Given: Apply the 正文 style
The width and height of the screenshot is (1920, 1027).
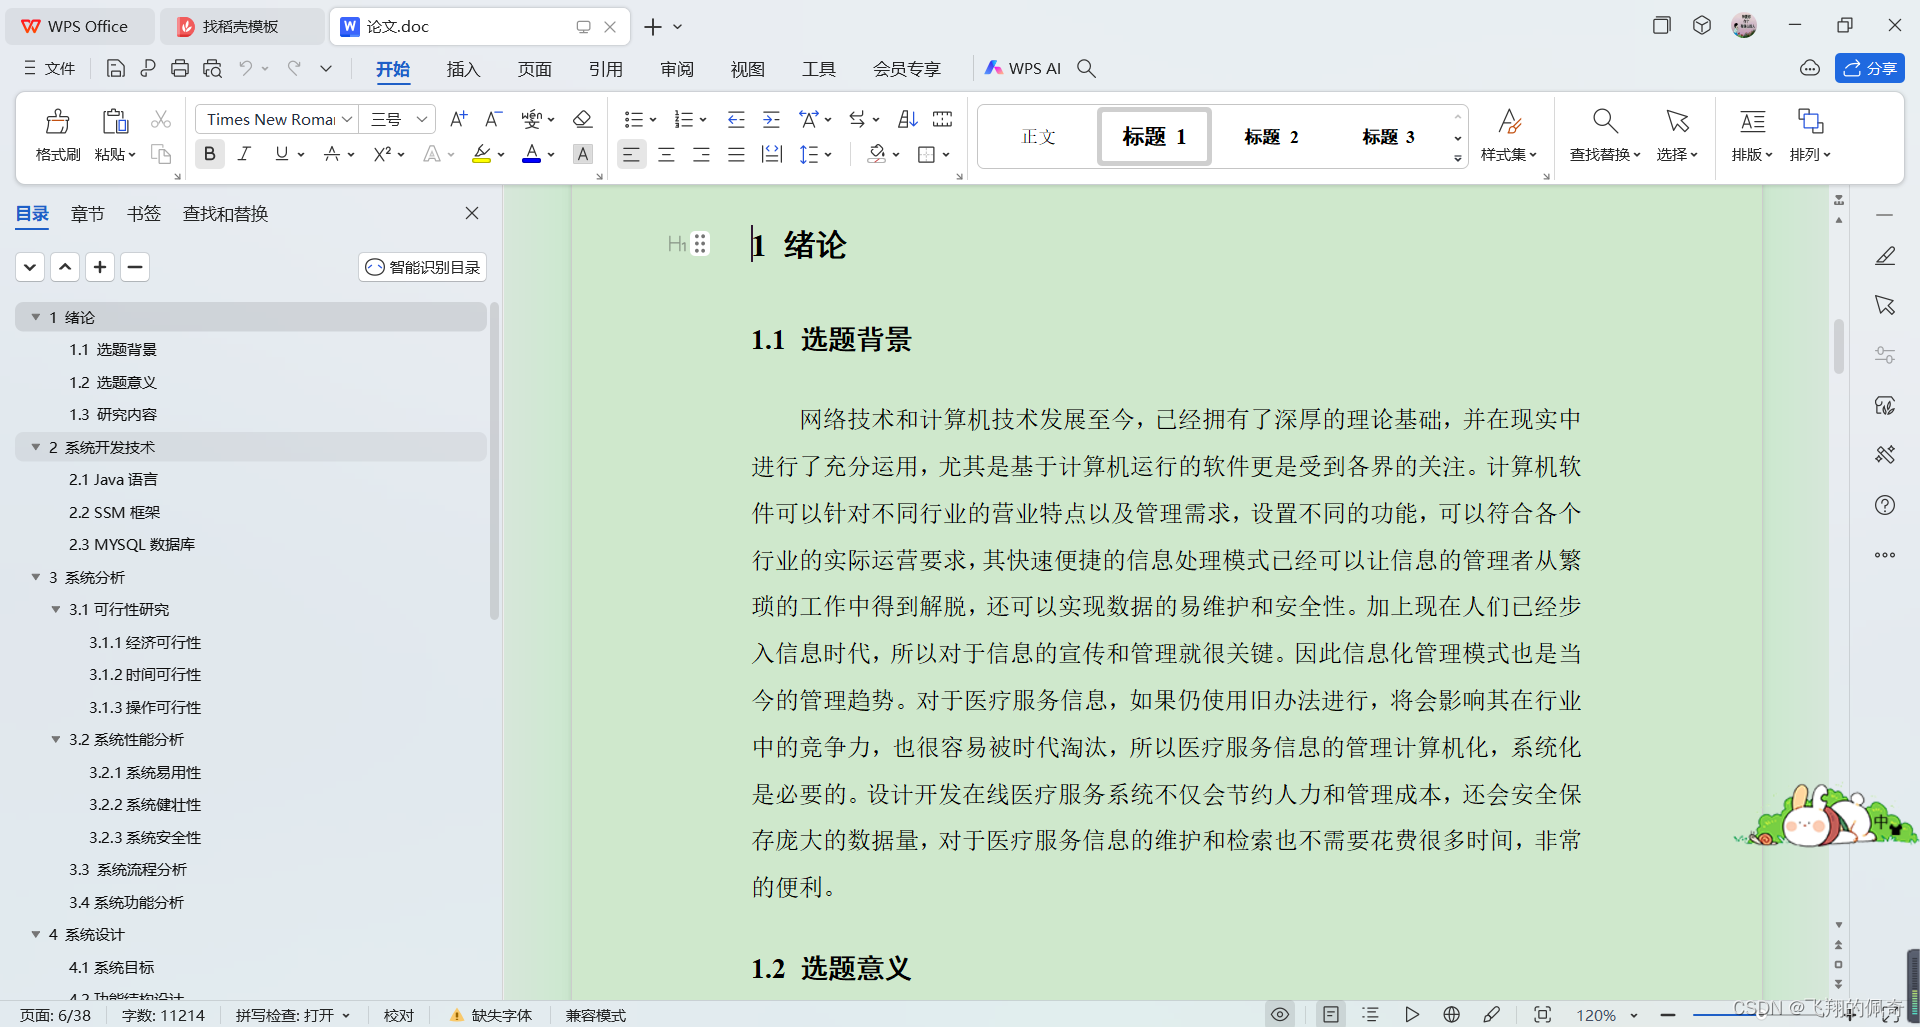Looking at the screenshot, I should [1038, 136].
